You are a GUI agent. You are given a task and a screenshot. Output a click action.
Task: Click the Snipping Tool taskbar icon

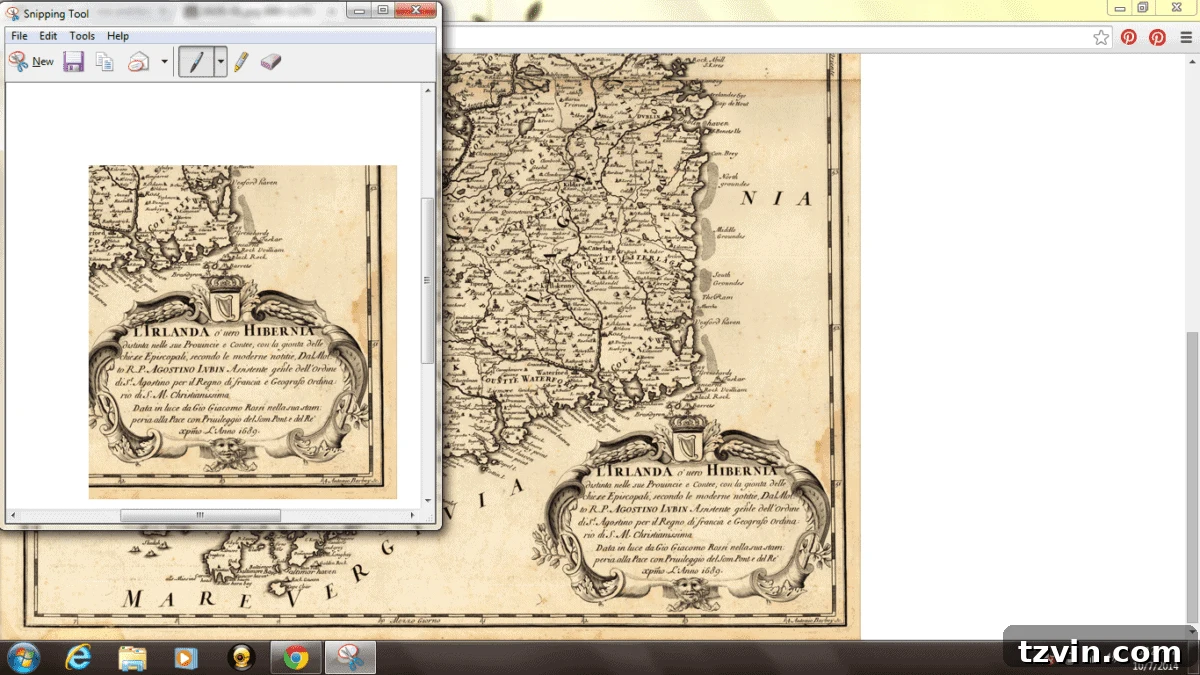(x=350, y=657)
